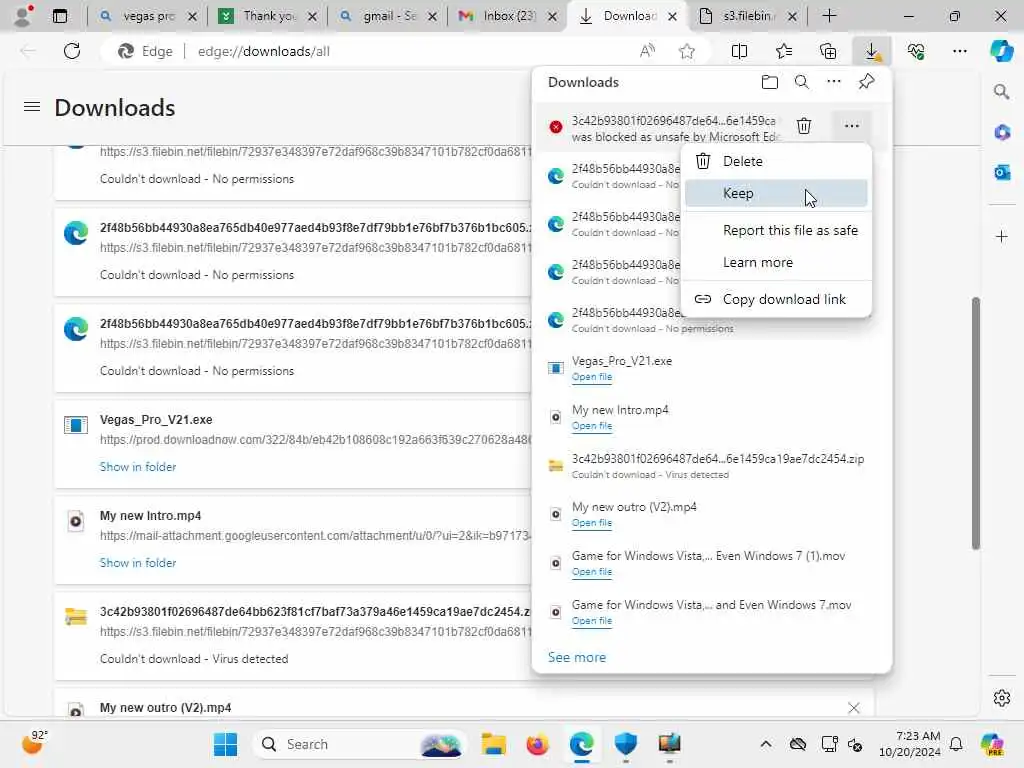Switch to the Thank you tab
The width and height of the screenshot is (1024, 768).
click(x=266, y=16)
